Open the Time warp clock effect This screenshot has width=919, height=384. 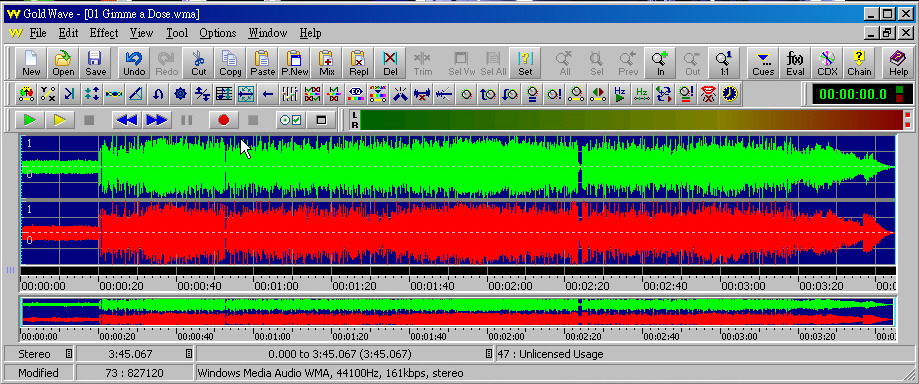[x=730, y=94]
